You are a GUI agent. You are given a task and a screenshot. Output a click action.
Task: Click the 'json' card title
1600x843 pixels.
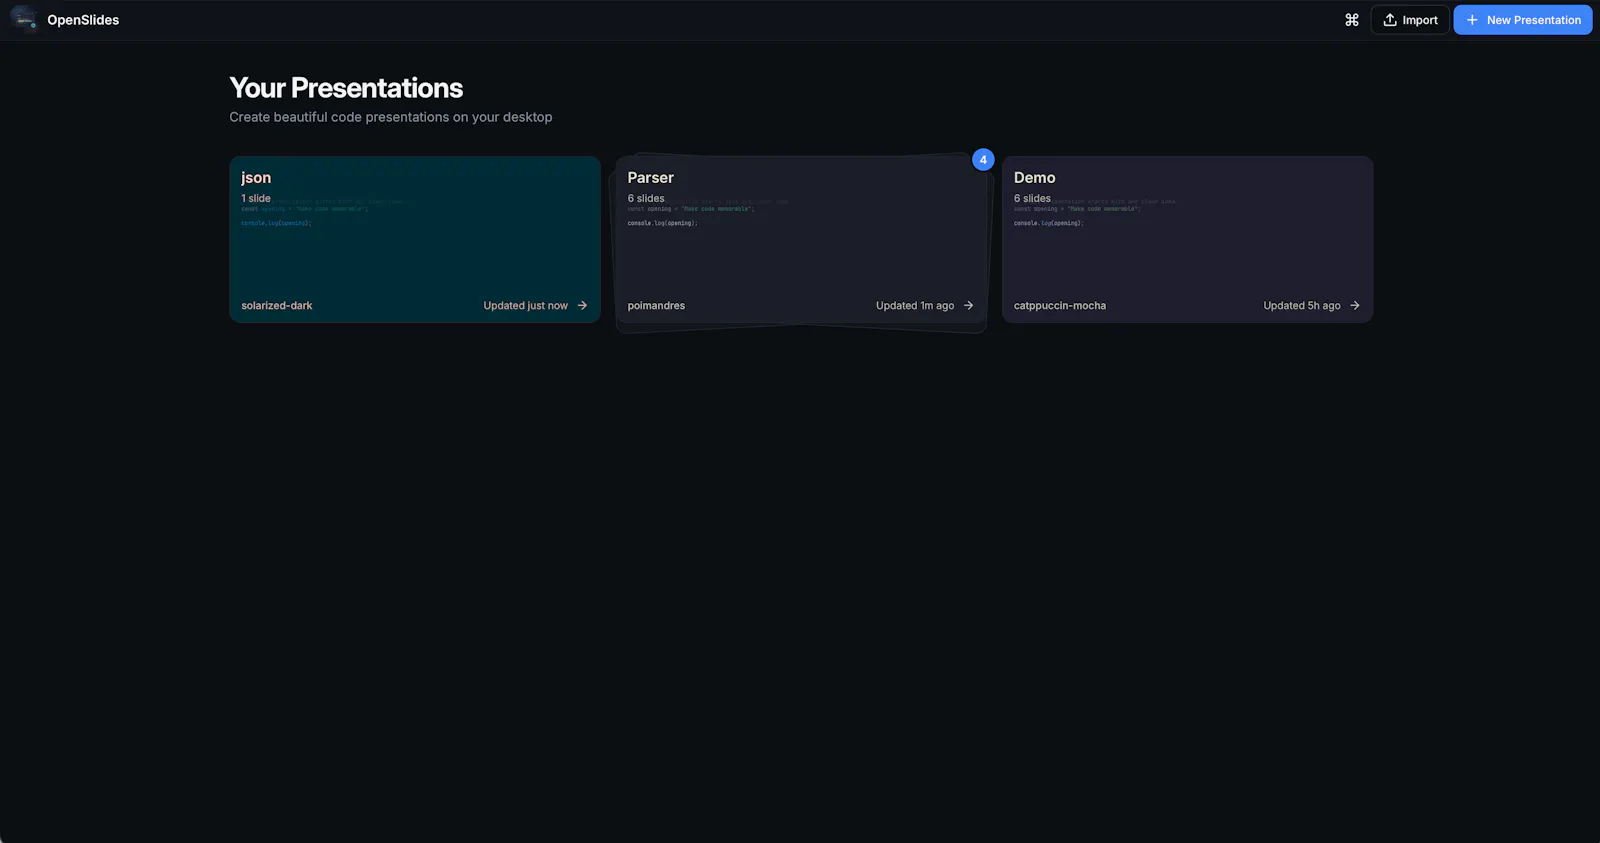tap(256, 178)
